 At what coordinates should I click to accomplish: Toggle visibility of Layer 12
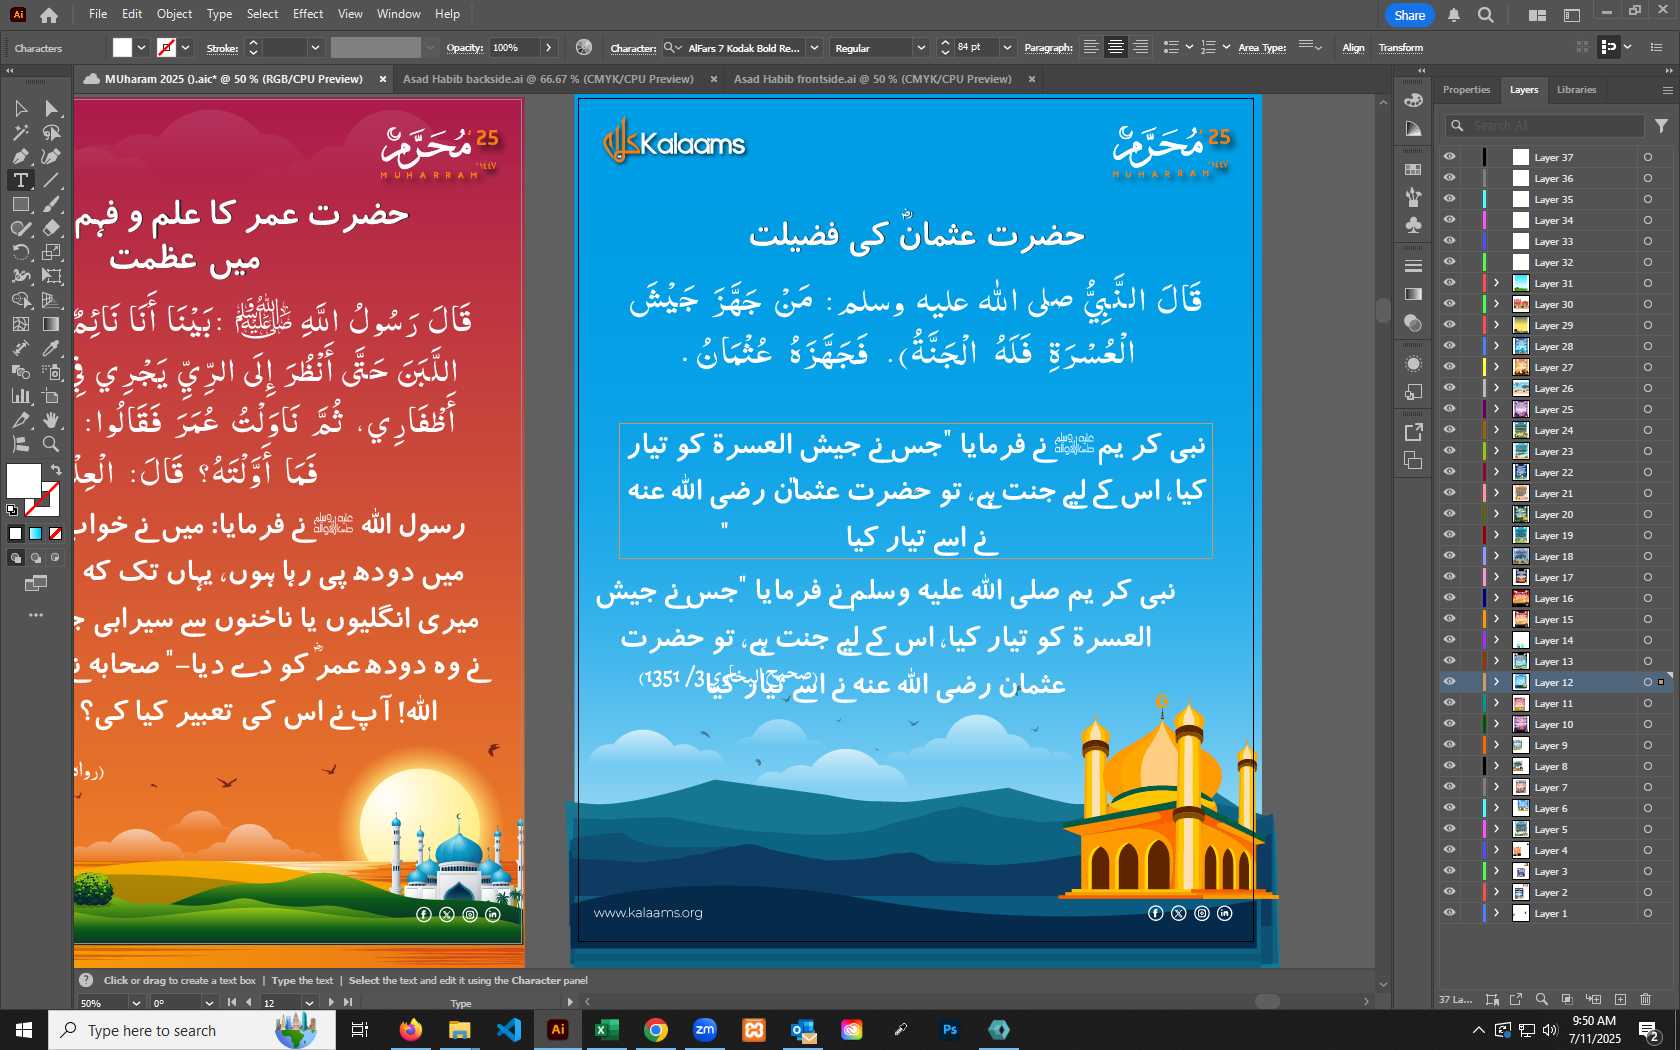pos(1449,682)
